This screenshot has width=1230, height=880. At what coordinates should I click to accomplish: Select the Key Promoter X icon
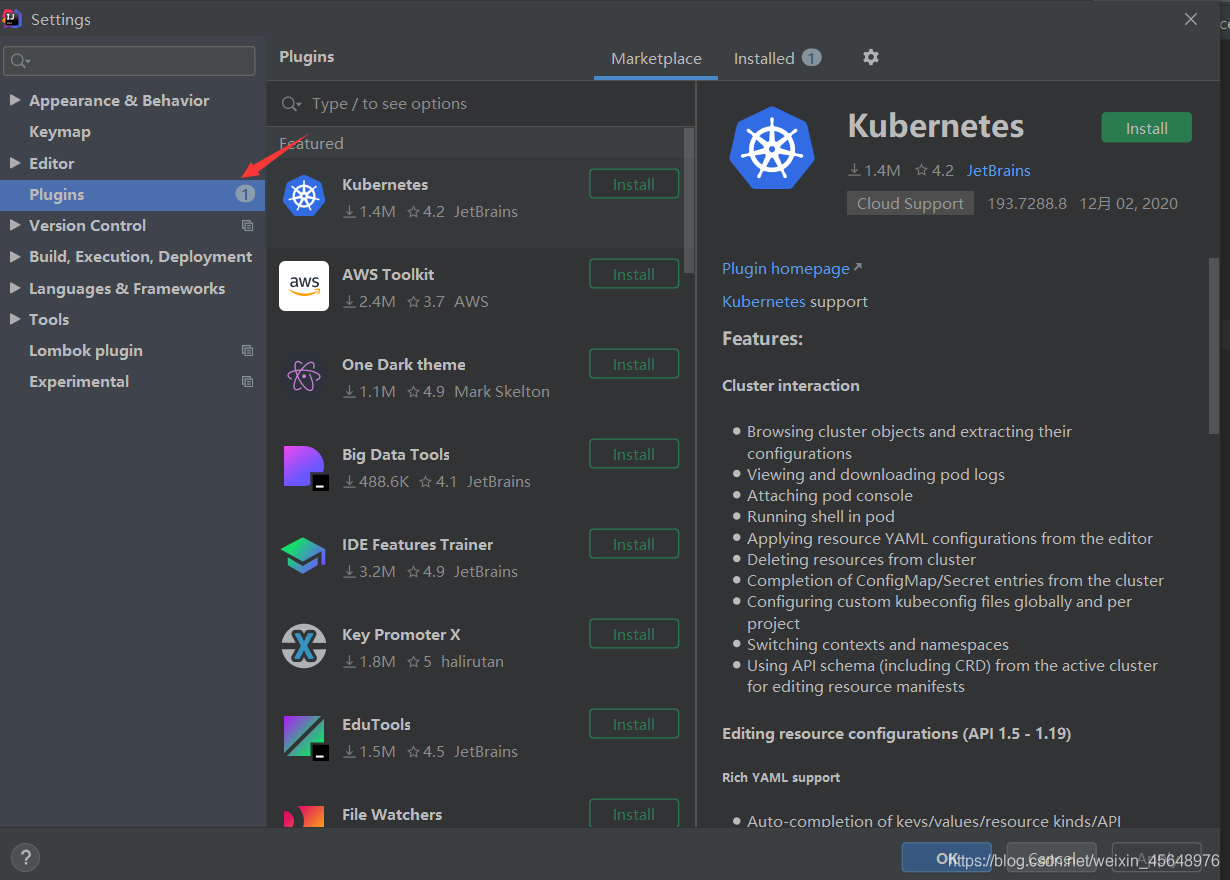[303, 646]
